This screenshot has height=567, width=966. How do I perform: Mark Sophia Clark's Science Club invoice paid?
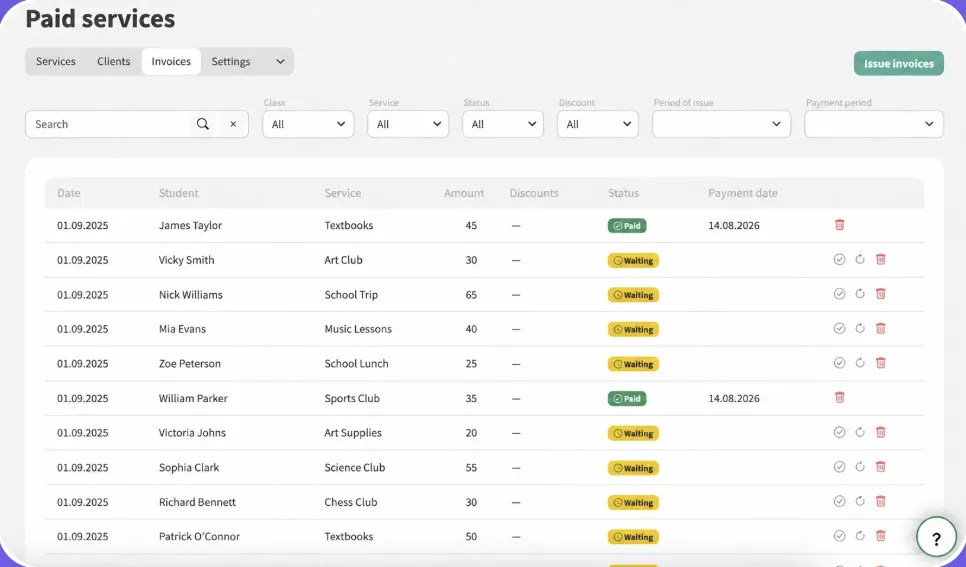[839, 467]
